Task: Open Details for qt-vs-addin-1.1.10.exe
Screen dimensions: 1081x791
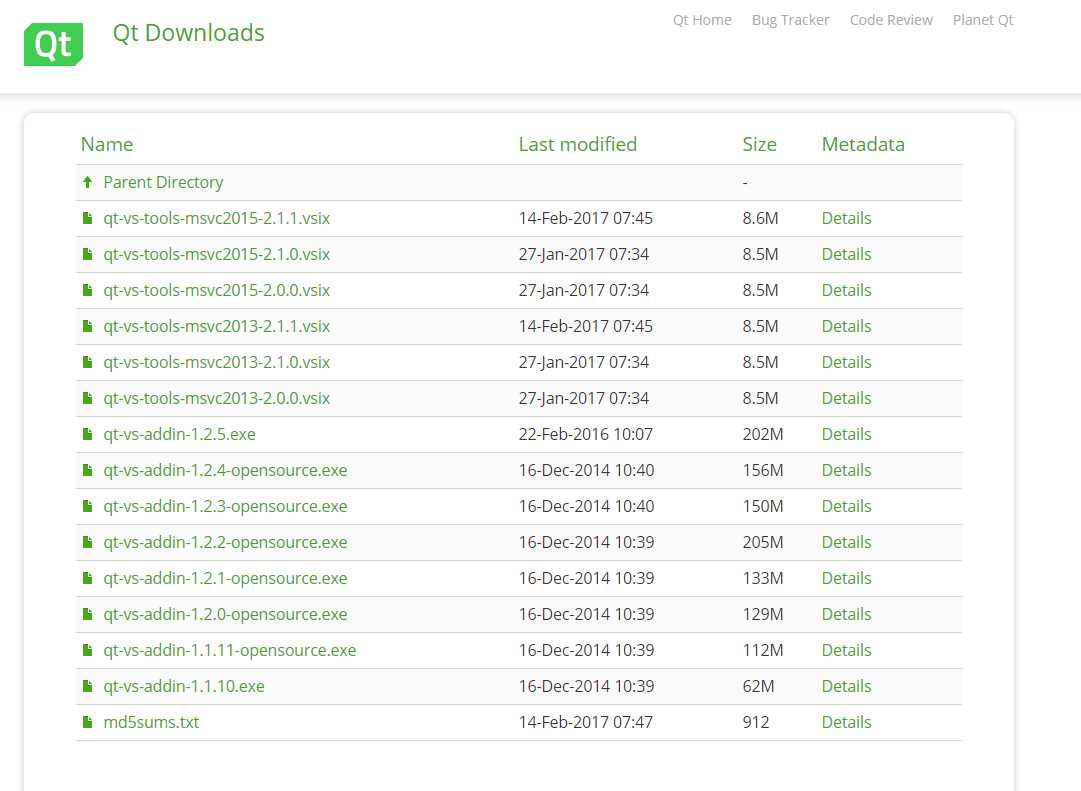Action: [847, 685]
